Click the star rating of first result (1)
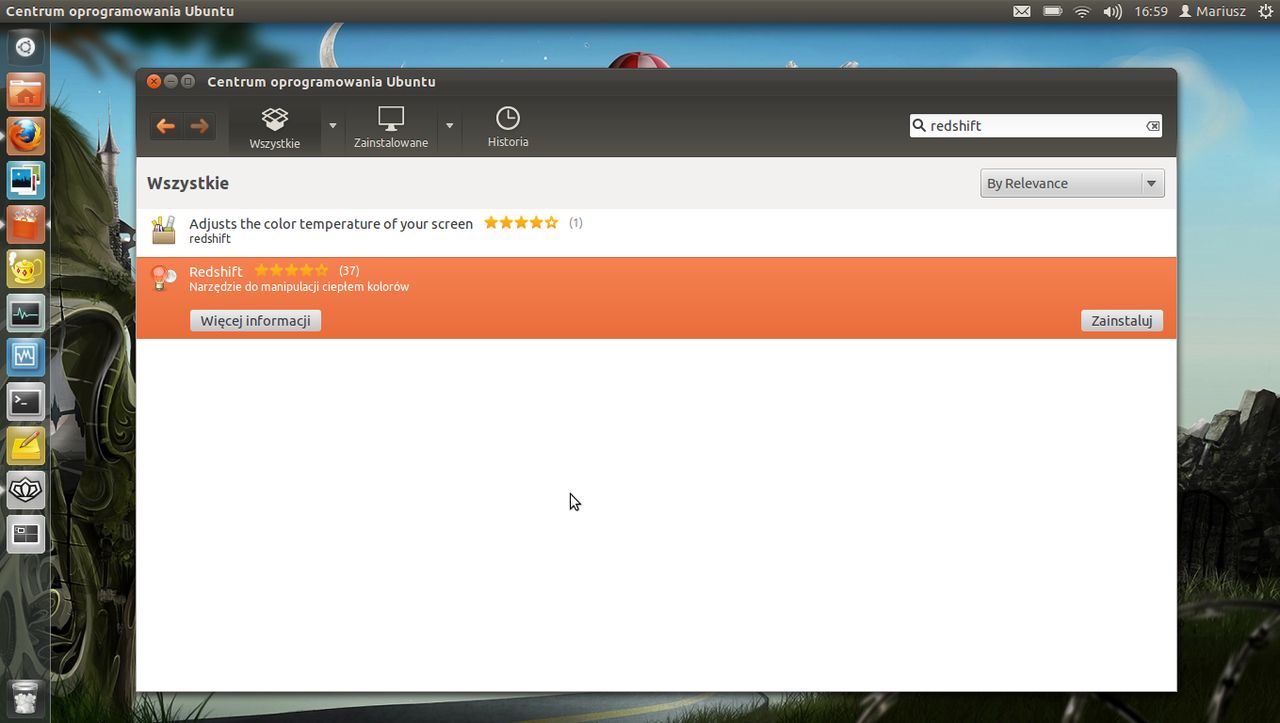This screenshot has height=723, width=1280. click(521, 223)
